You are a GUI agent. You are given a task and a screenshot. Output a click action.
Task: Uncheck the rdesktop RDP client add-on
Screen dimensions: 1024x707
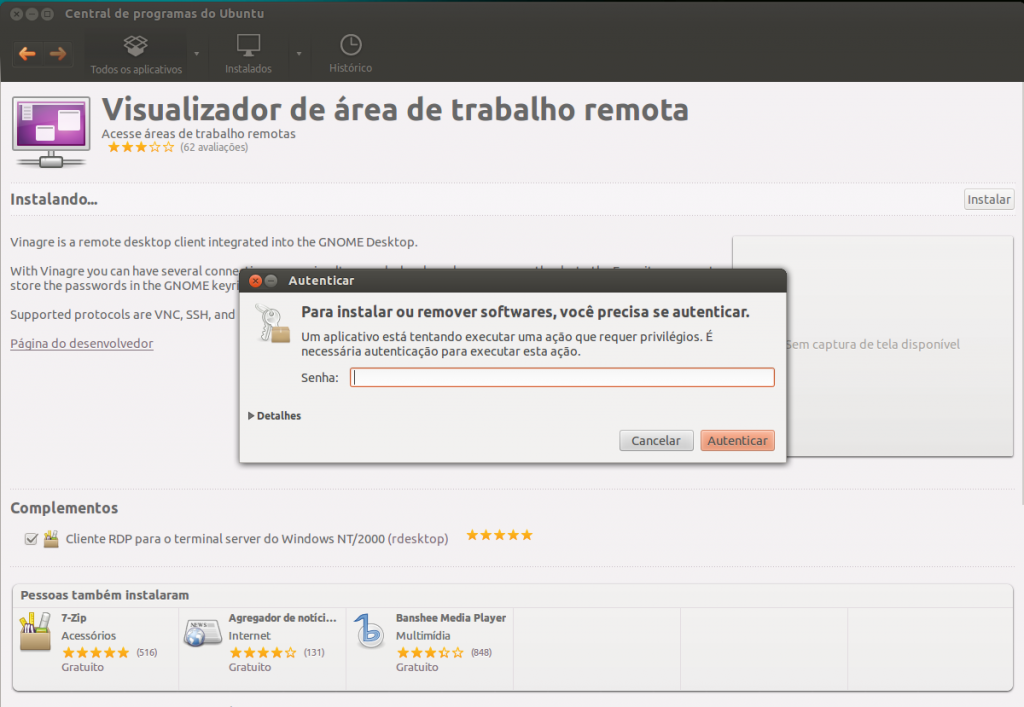pyautogui.click(x=31, y=539)
